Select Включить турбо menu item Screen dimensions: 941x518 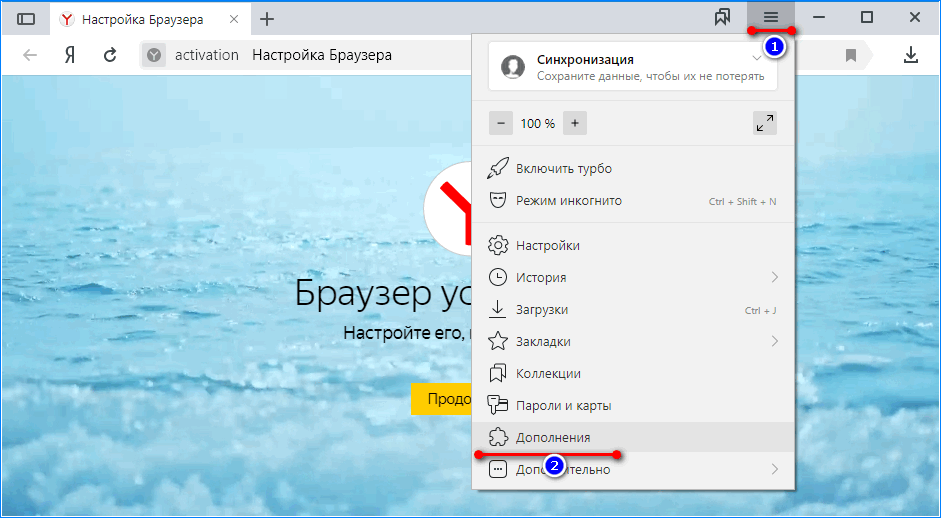[634, 169]
